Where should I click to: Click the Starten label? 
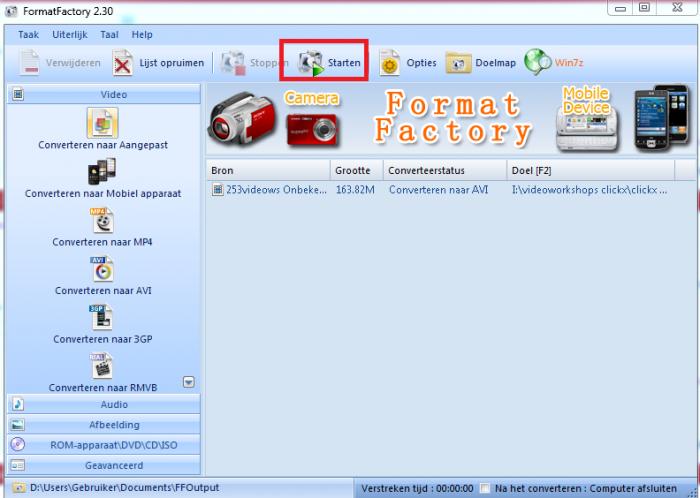344,63
